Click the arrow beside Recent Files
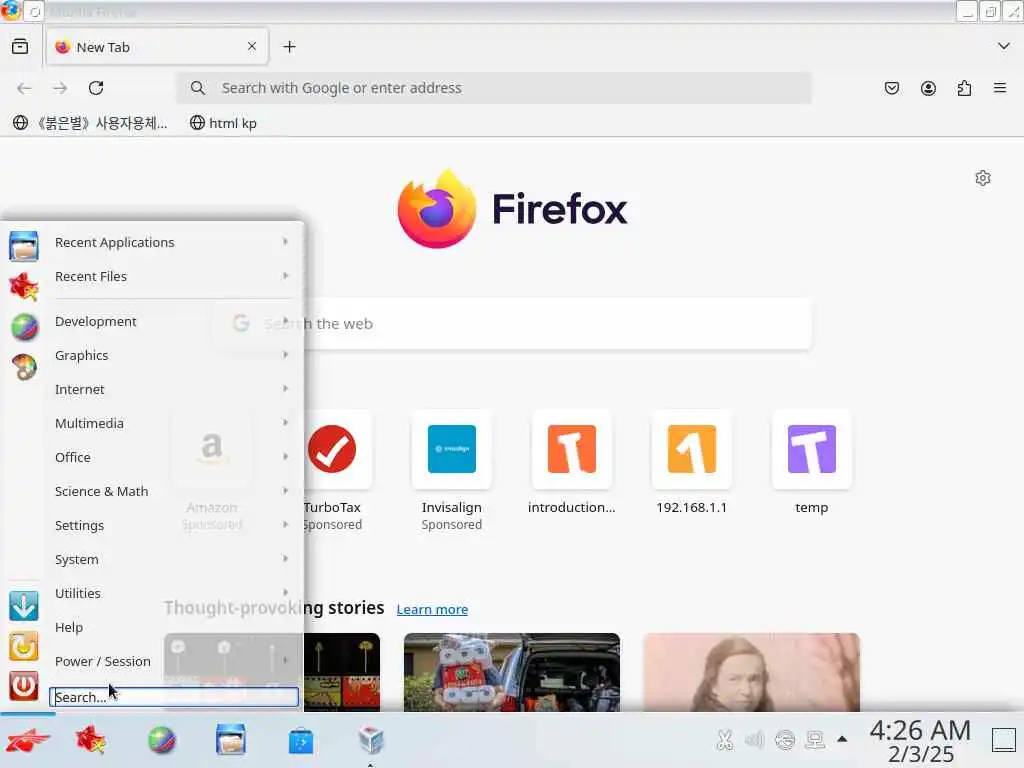This screenshot has height=768, width=1024. (x=285, y=276)
